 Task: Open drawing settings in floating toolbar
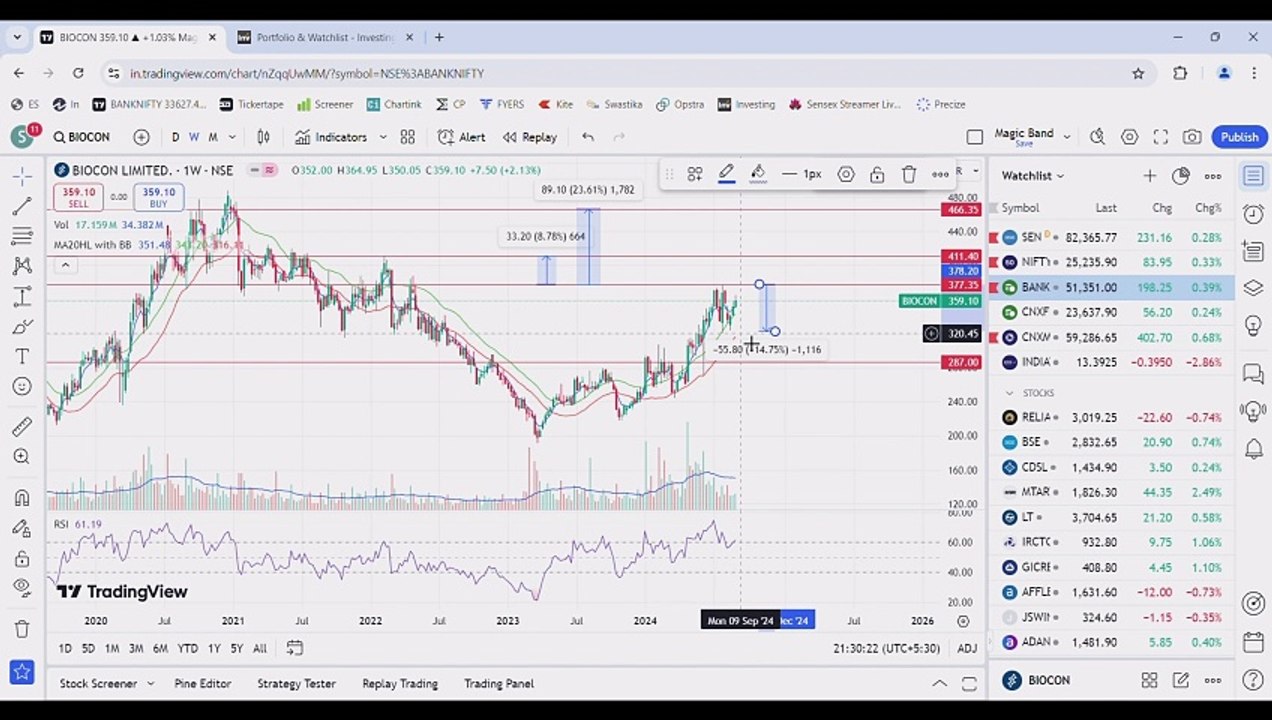point(845,174)
